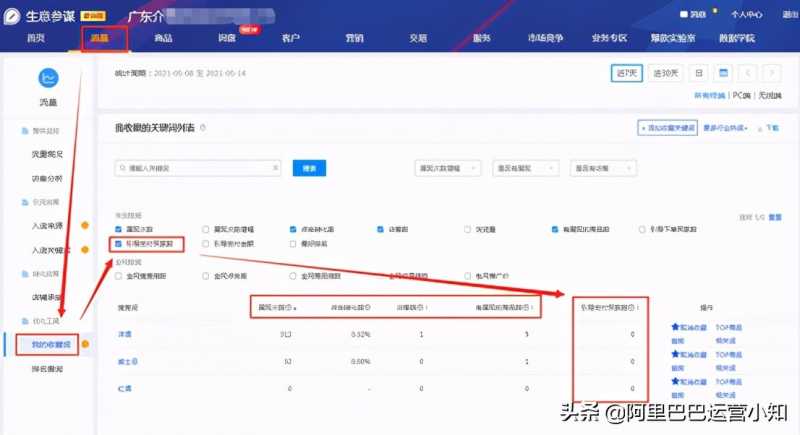
Task: Click the folder icon of third sidebar group
Action: click(x=25, y=274)
